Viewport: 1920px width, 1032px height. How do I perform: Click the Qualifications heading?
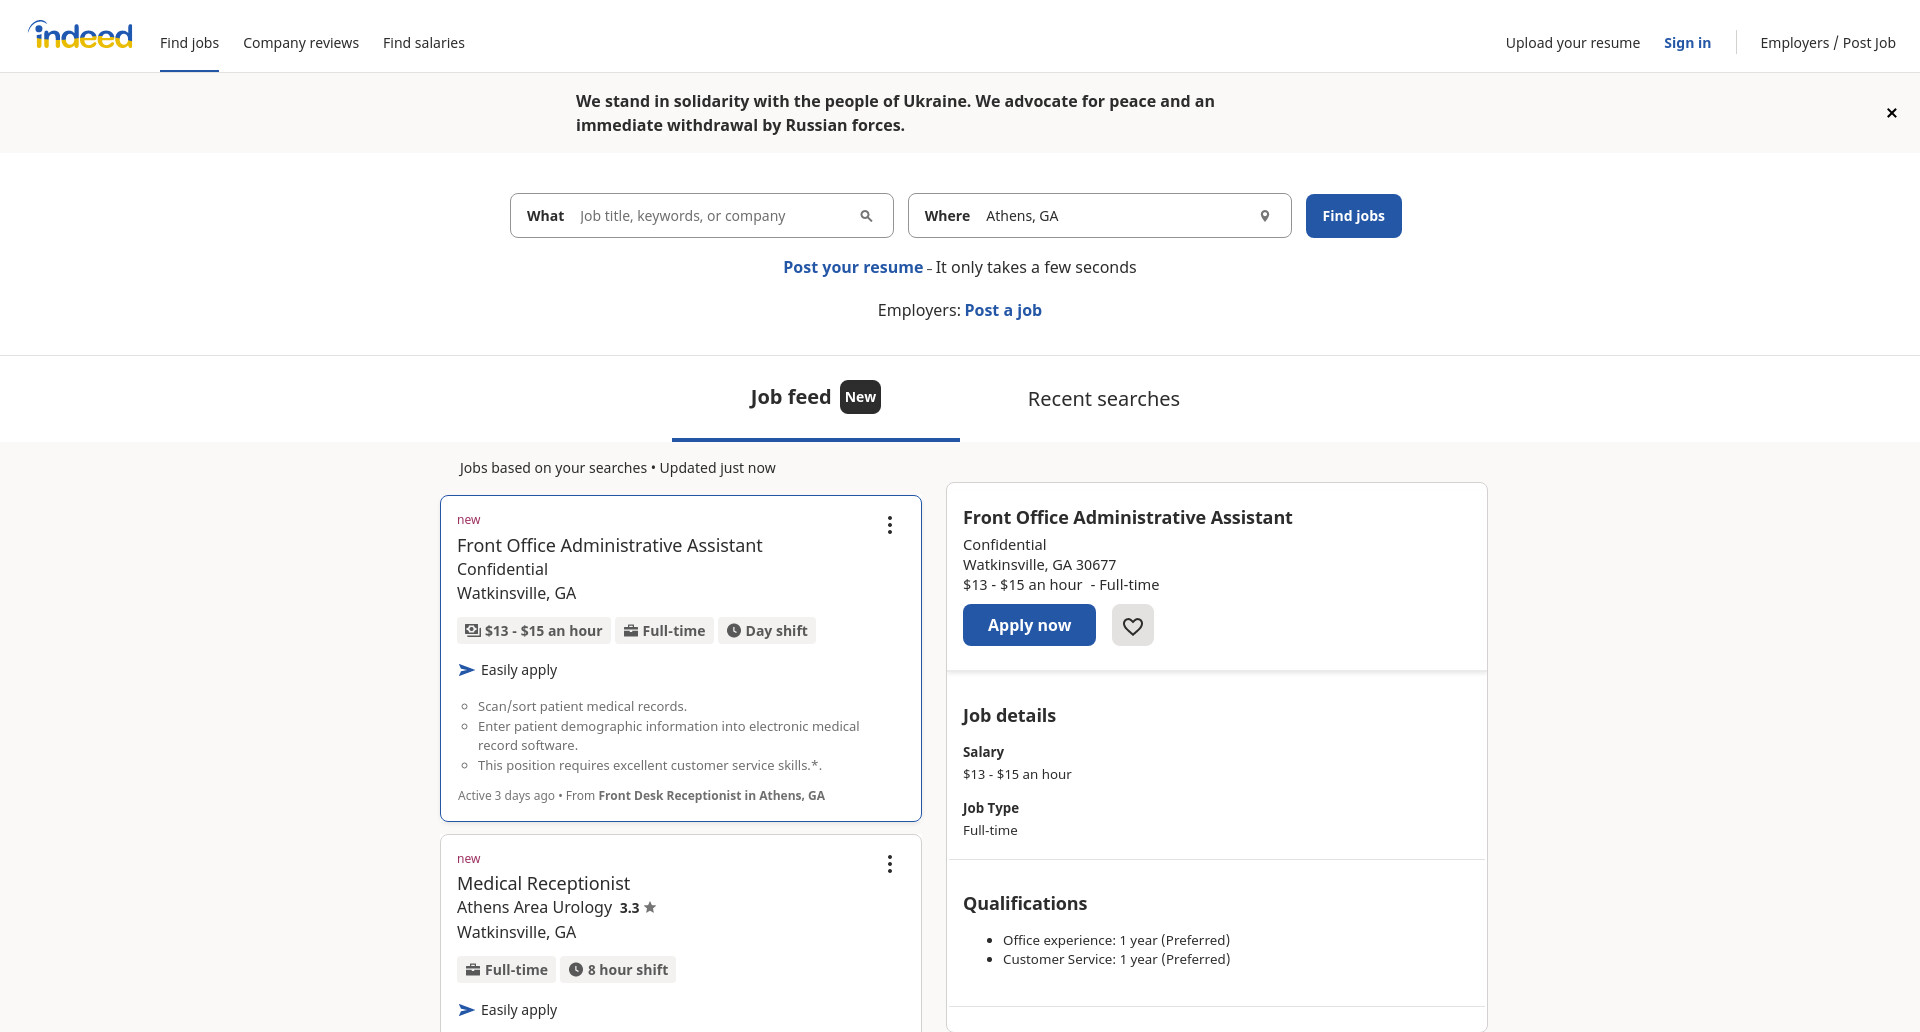click(x=1025, y=904)
